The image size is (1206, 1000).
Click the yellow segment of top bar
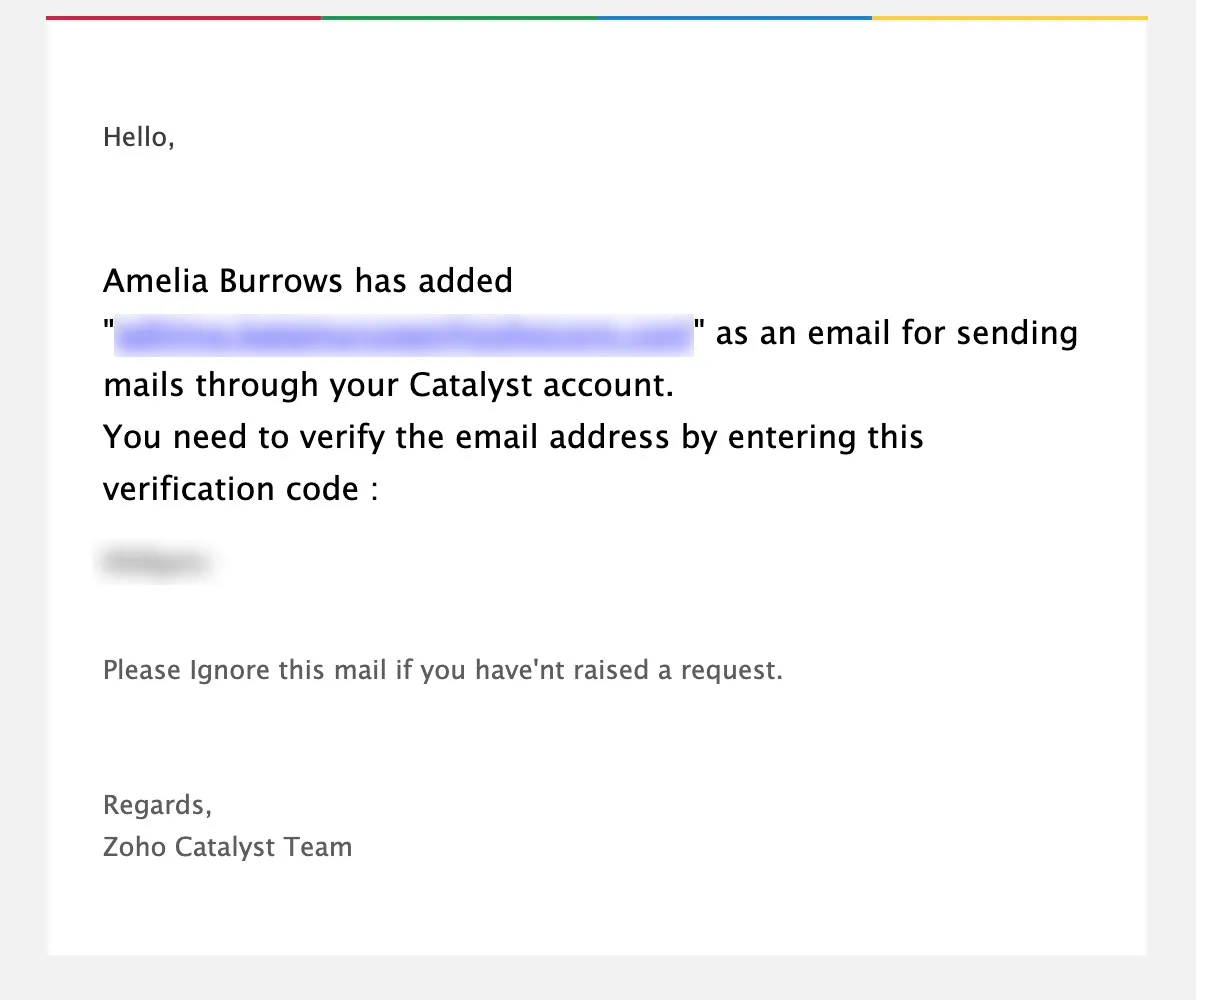(1010, 18)
